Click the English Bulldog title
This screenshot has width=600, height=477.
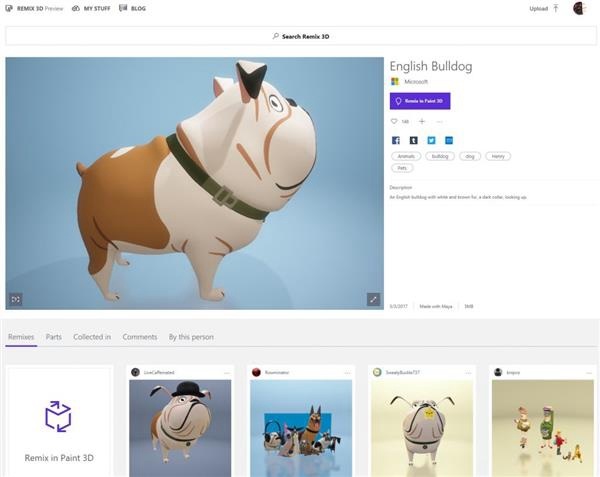coord(431,66)
